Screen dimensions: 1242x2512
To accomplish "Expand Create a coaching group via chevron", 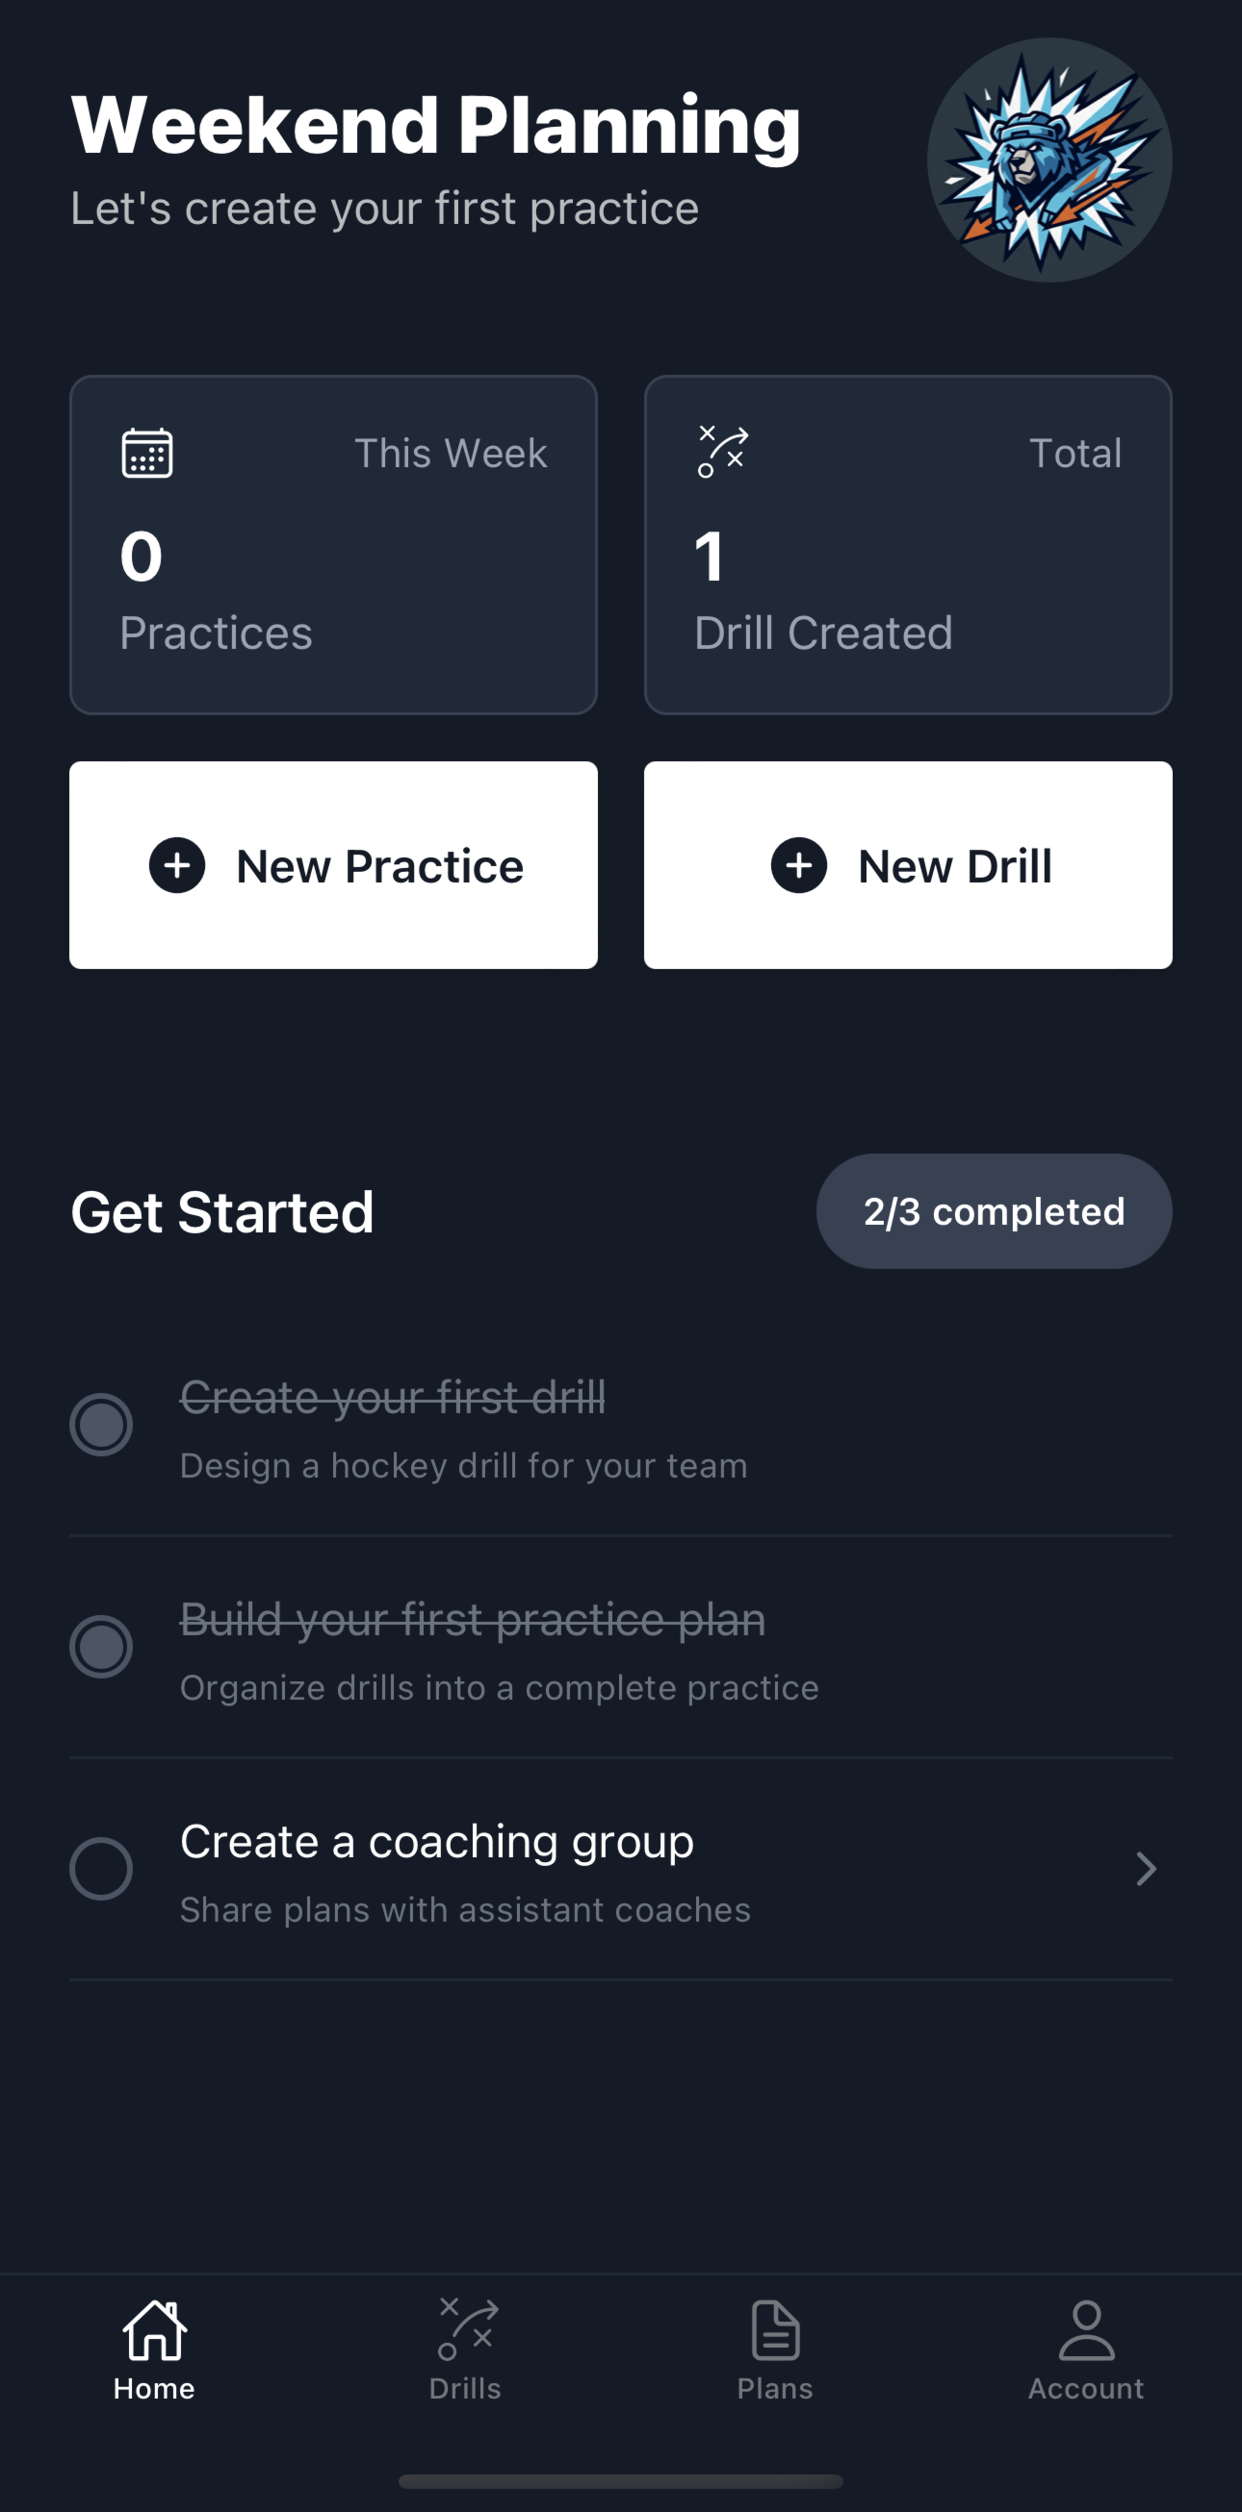I will click(1146, 1868).
